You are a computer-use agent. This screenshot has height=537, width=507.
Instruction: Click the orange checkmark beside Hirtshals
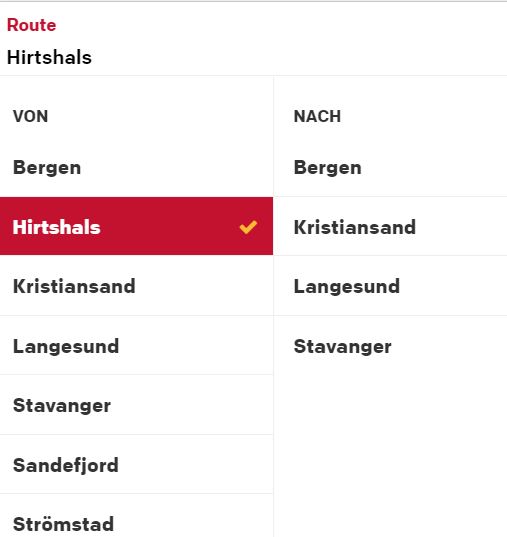[248, 227]
